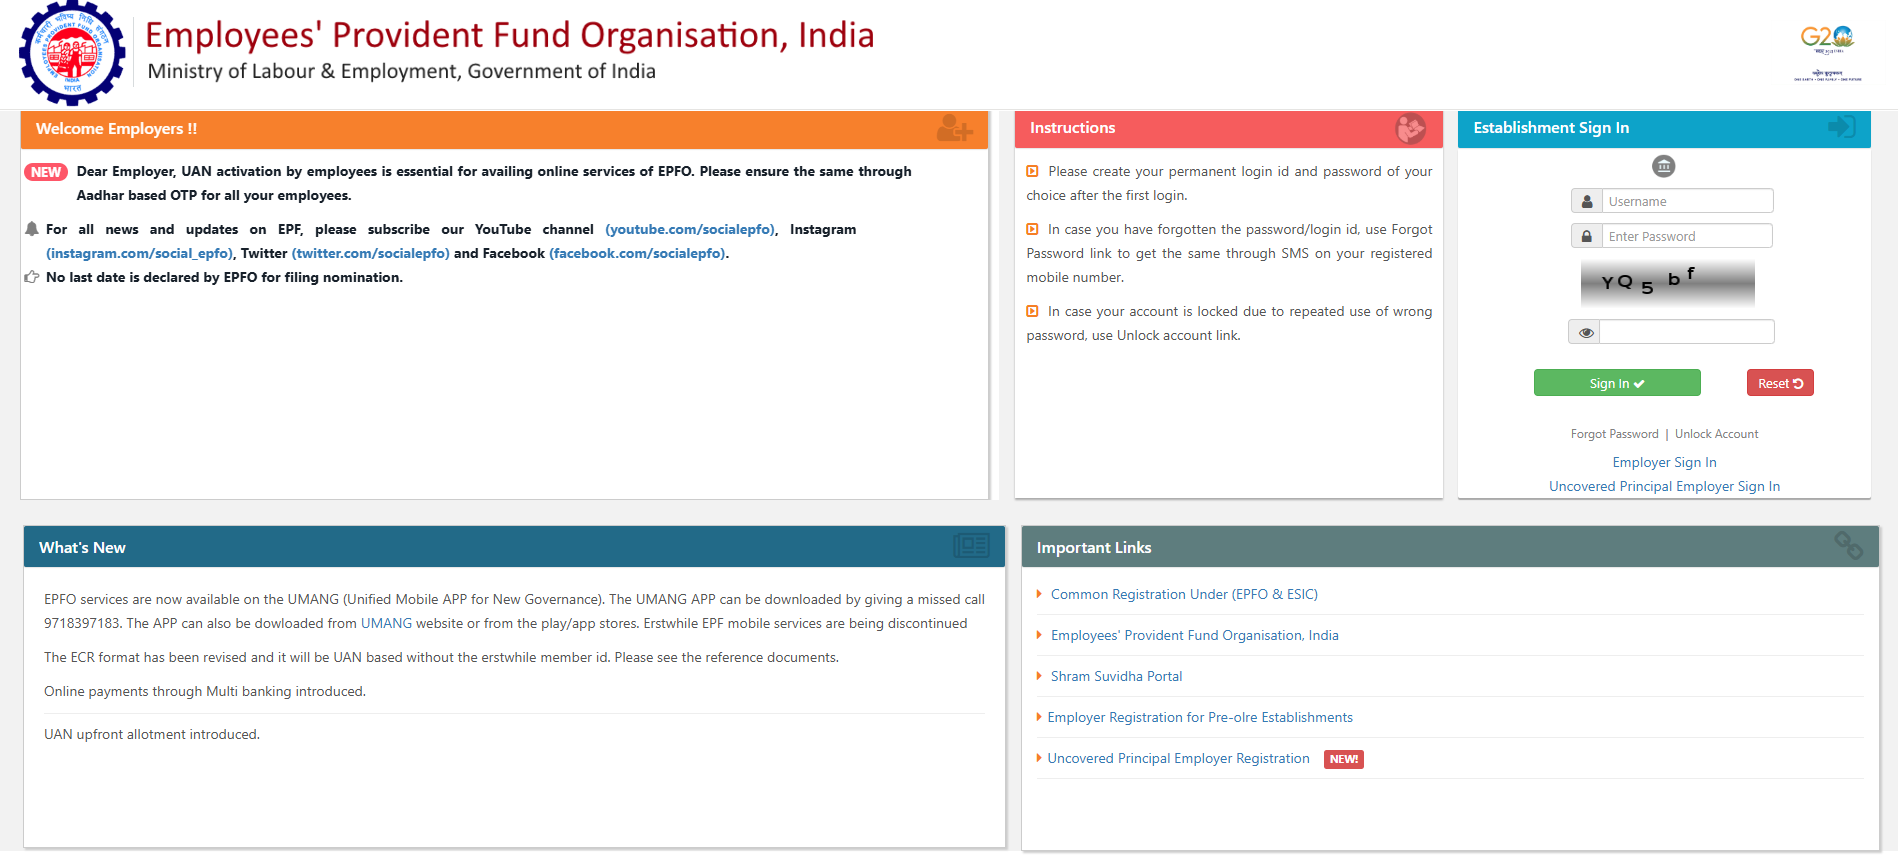Open the Unlock Account link
Image resolution: width=1898 pixels, height=865 pixels.
point(1716,434)
